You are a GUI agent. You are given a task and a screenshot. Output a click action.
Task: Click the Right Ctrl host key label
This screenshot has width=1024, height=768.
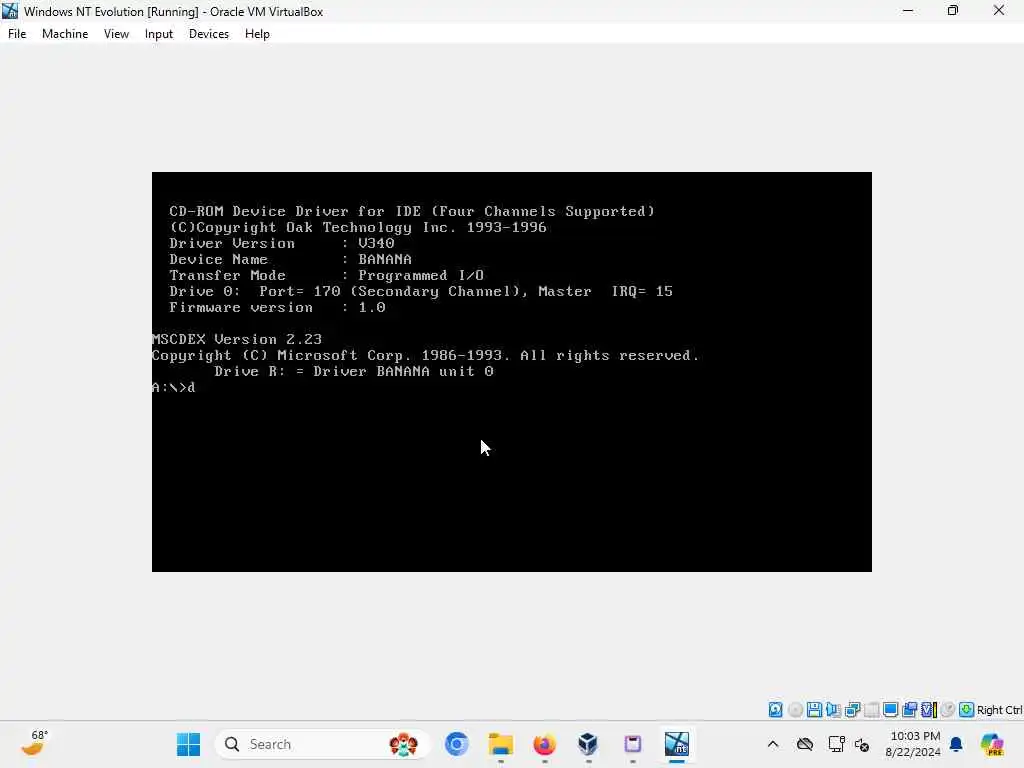coord(999,710)
